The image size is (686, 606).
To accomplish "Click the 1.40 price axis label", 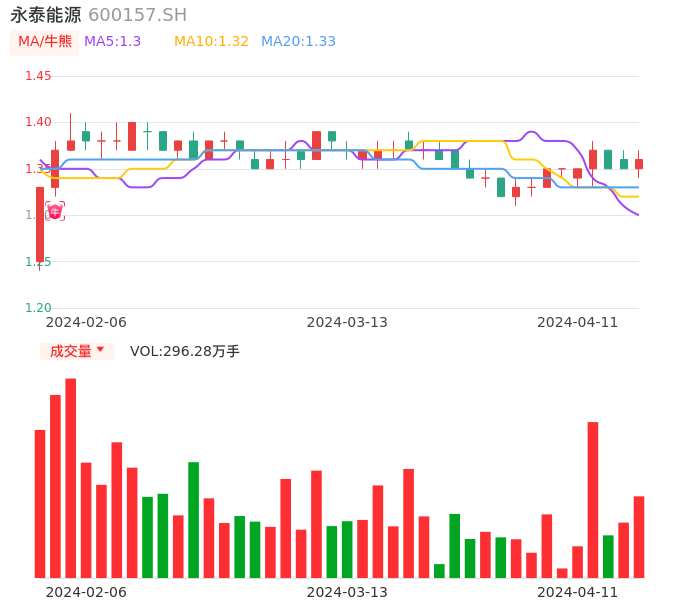I will (38, 122).
